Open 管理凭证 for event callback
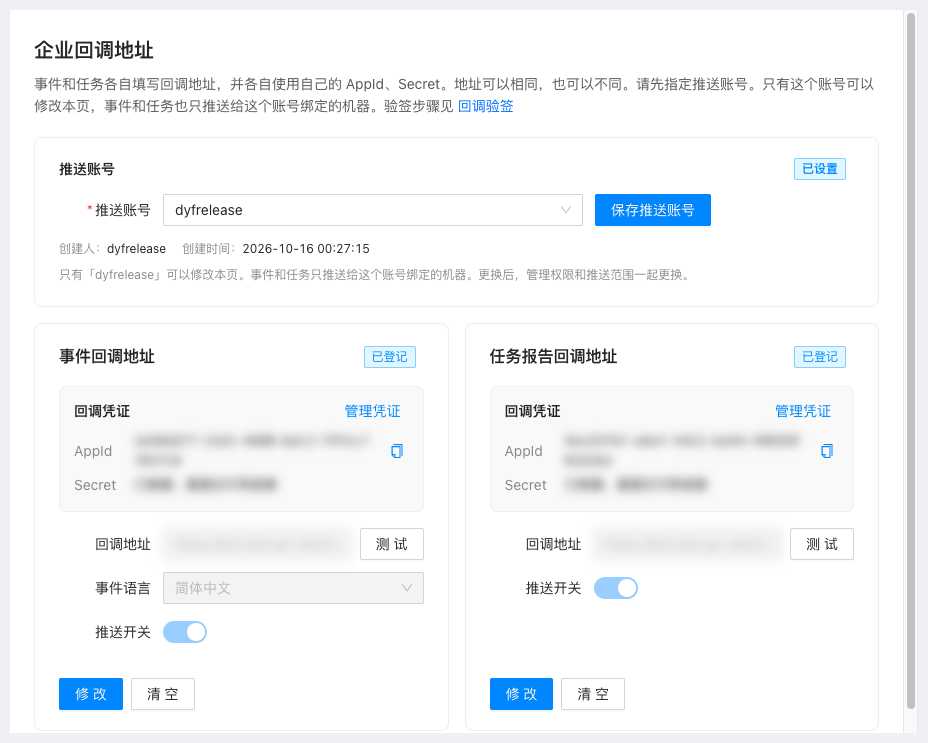 [x=372, y=411]
